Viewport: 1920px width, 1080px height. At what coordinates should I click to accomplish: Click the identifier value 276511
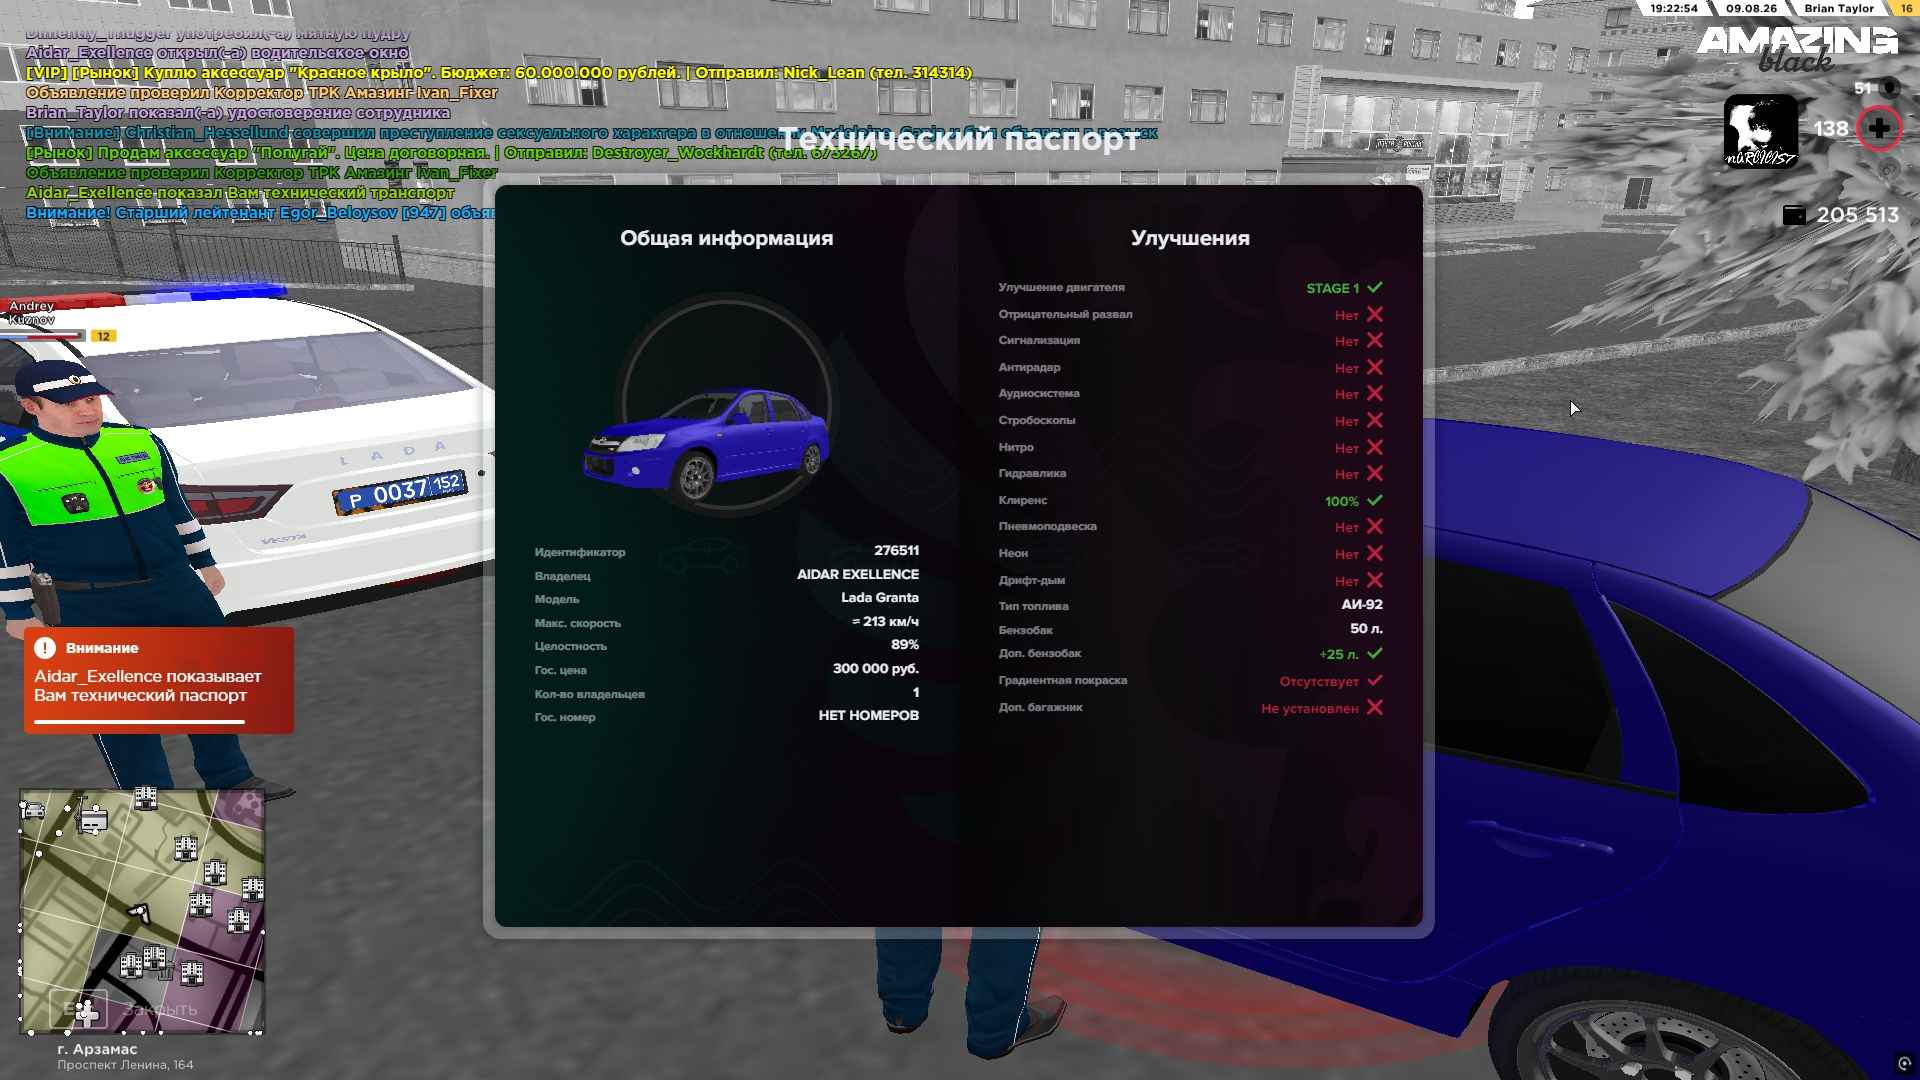pyautogui.click(x=897, y=551)
